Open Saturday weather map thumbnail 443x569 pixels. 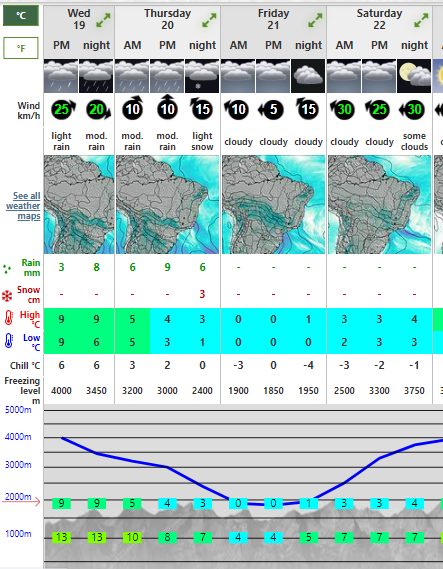tap(380, 204)
